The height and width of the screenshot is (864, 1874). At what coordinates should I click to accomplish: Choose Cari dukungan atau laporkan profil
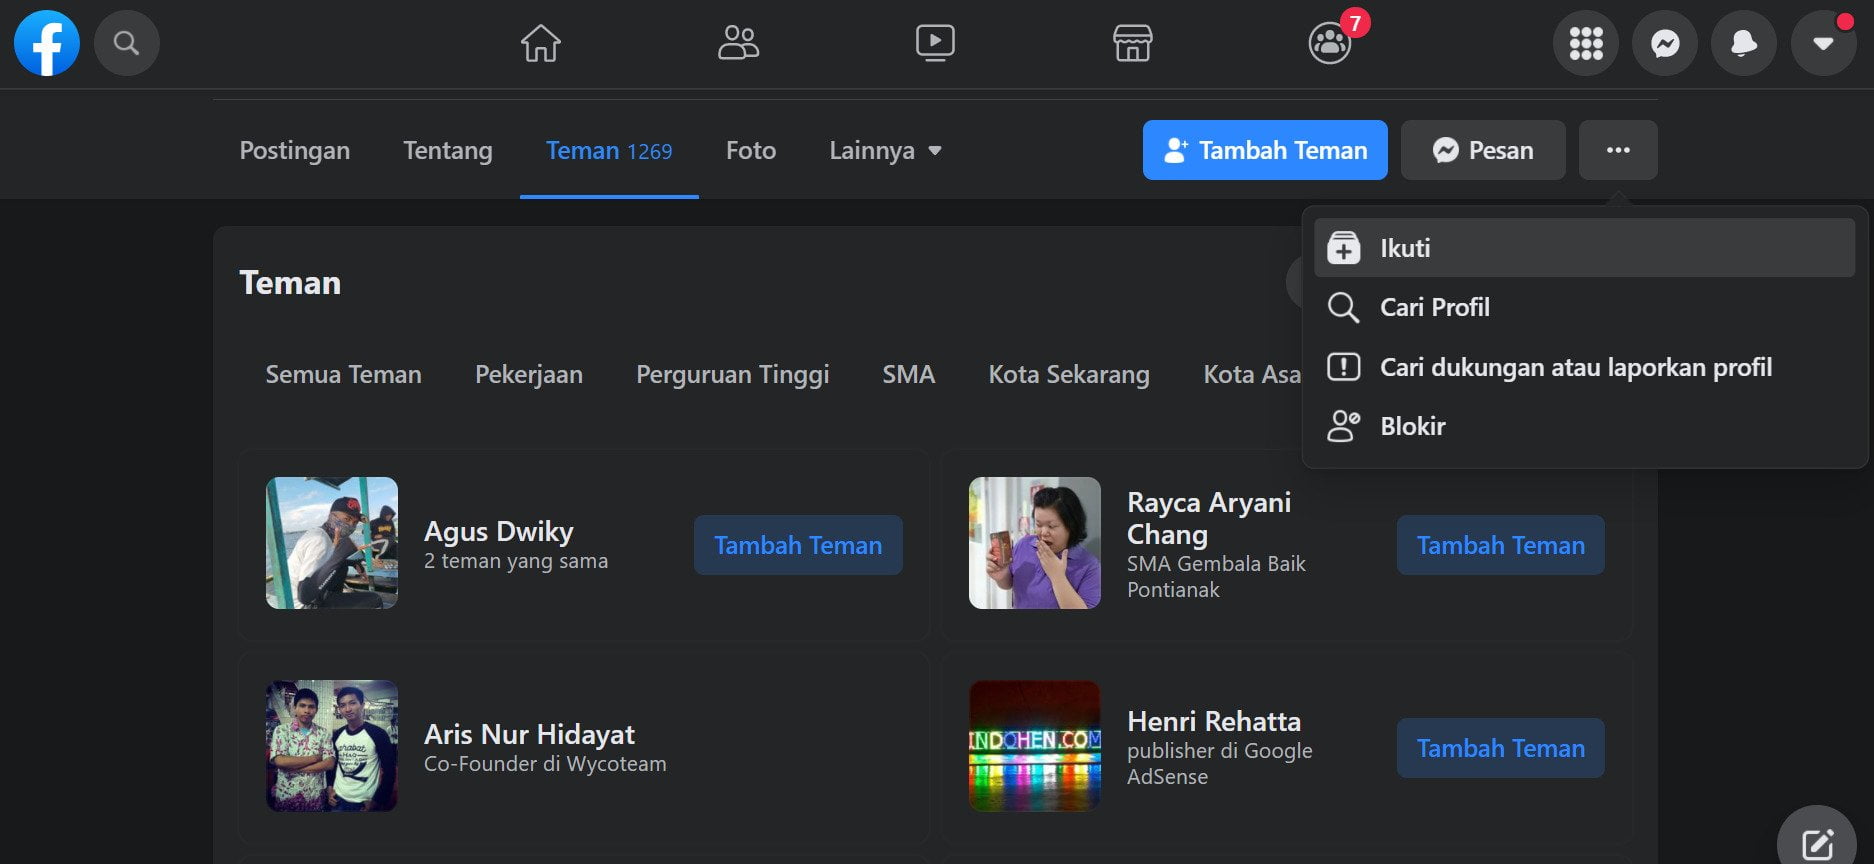1584,367
